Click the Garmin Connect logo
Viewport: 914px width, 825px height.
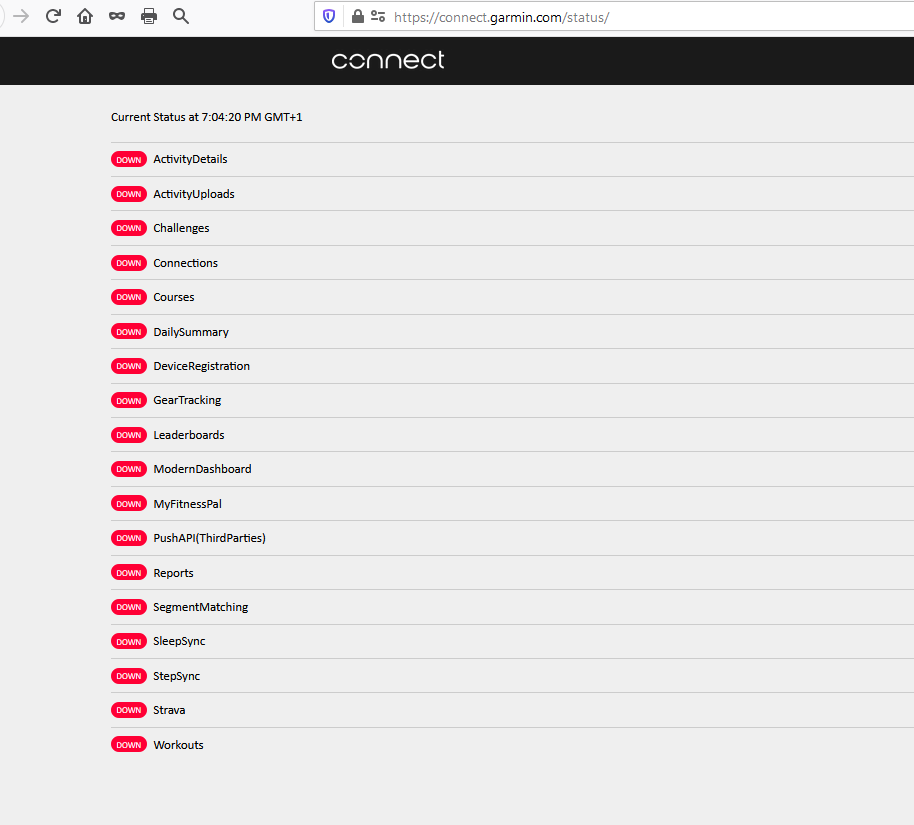(388, 61)
